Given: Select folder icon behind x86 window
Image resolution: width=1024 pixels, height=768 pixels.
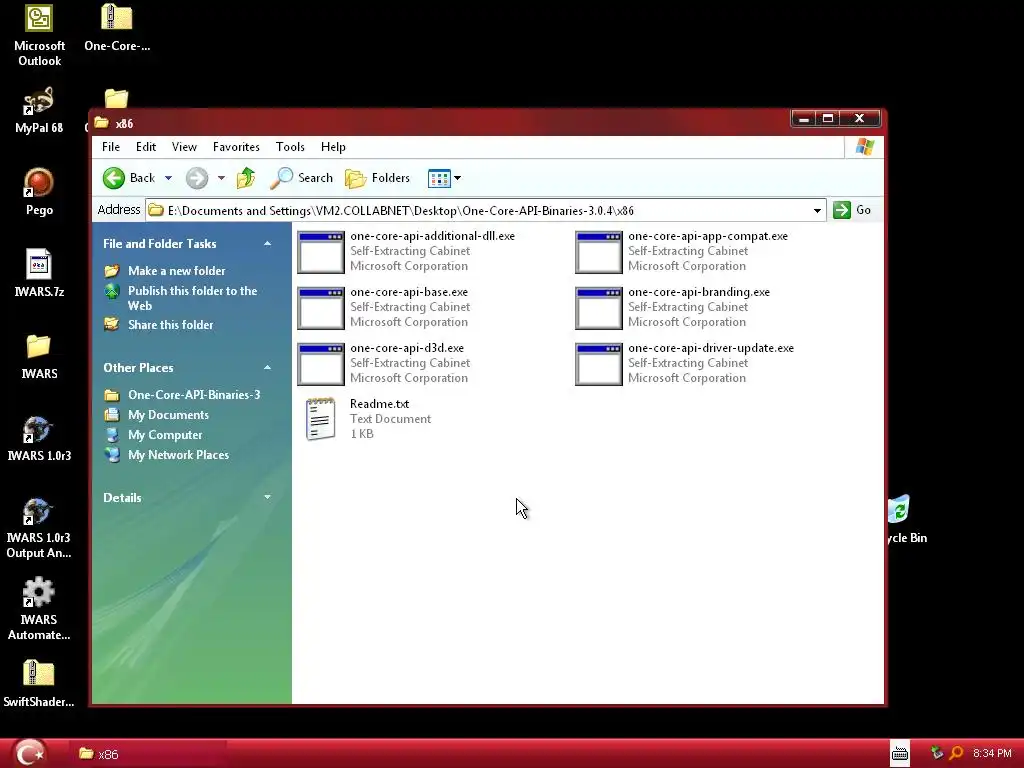Looking at the screenshot, I should click(116, 98).
